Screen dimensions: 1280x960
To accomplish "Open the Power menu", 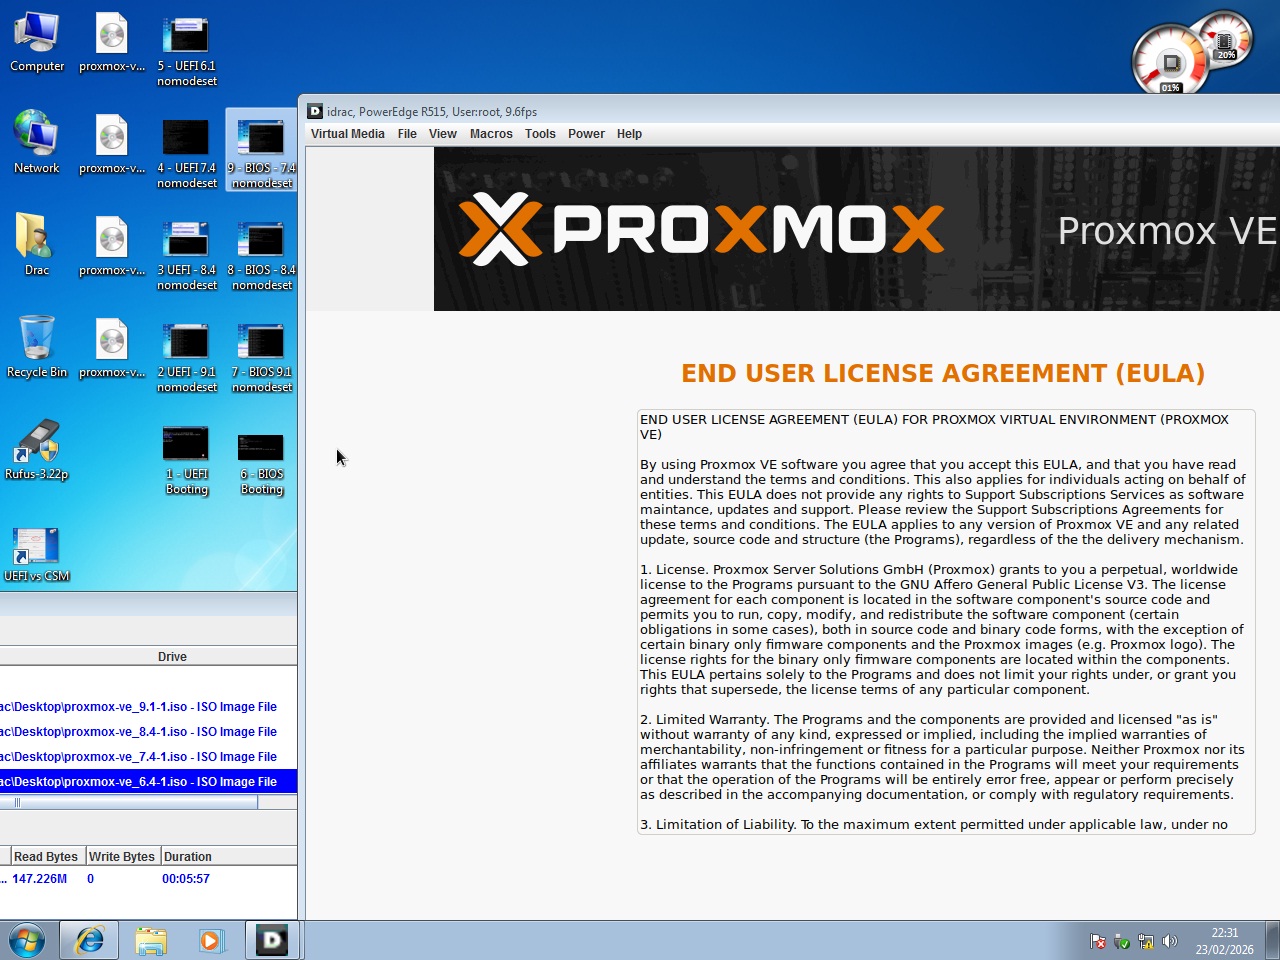I will pos(586,134).
